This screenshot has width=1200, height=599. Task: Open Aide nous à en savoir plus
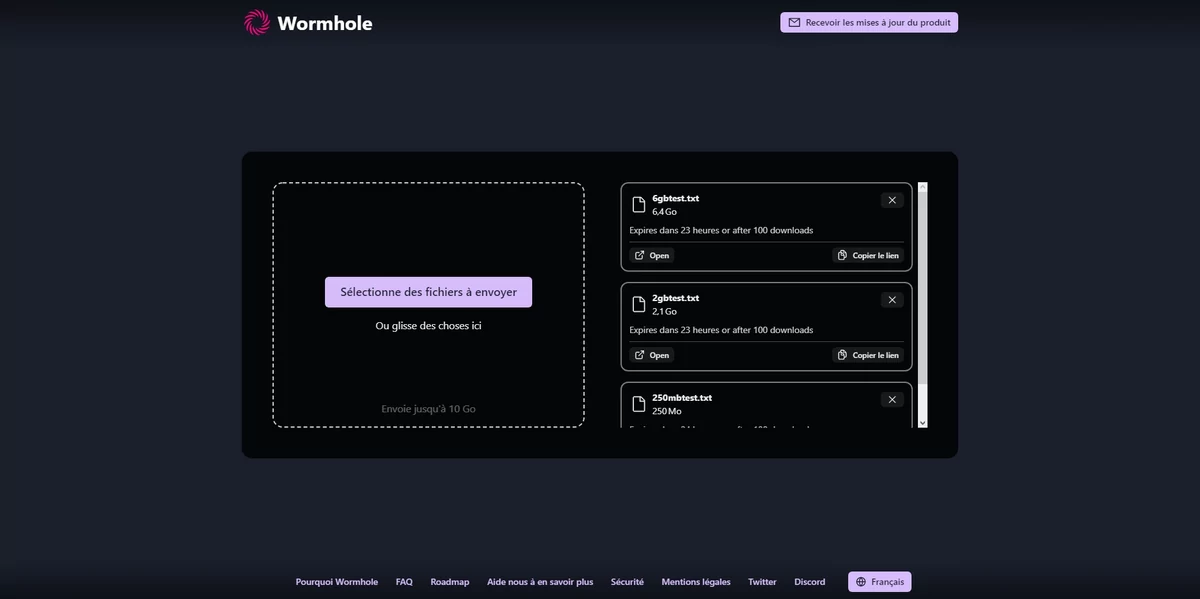pyautogui.click(x=540, y=582)
